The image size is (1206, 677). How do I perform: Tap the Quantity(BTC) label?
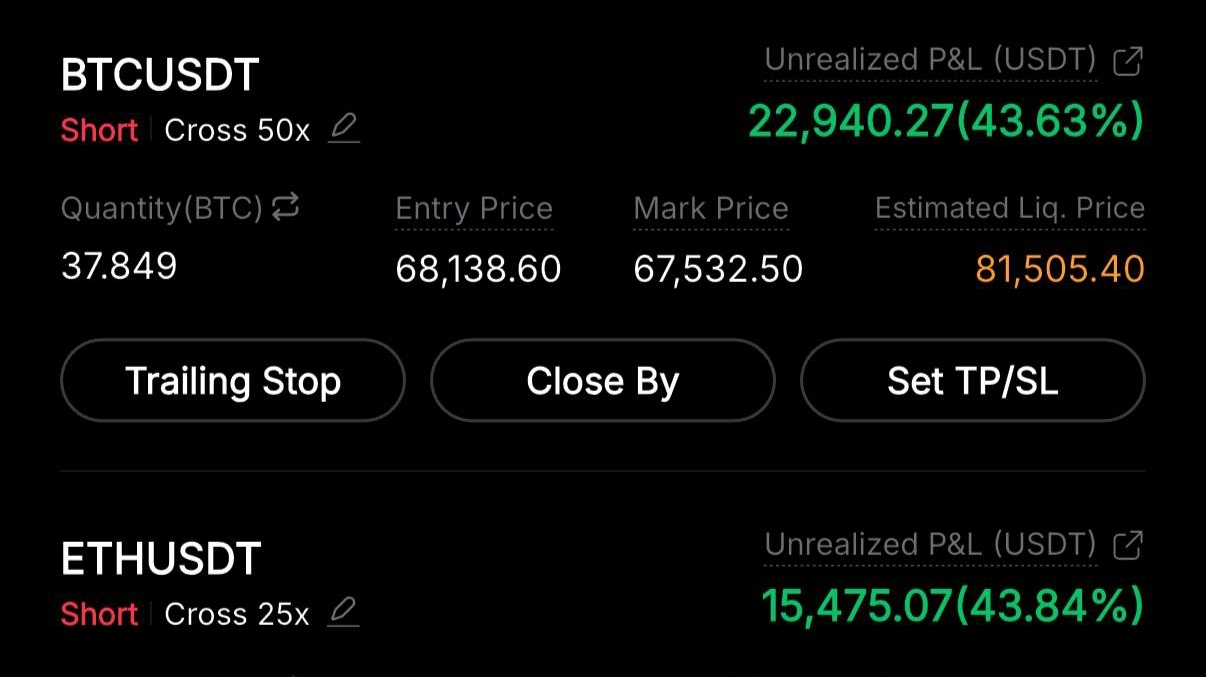161,208
